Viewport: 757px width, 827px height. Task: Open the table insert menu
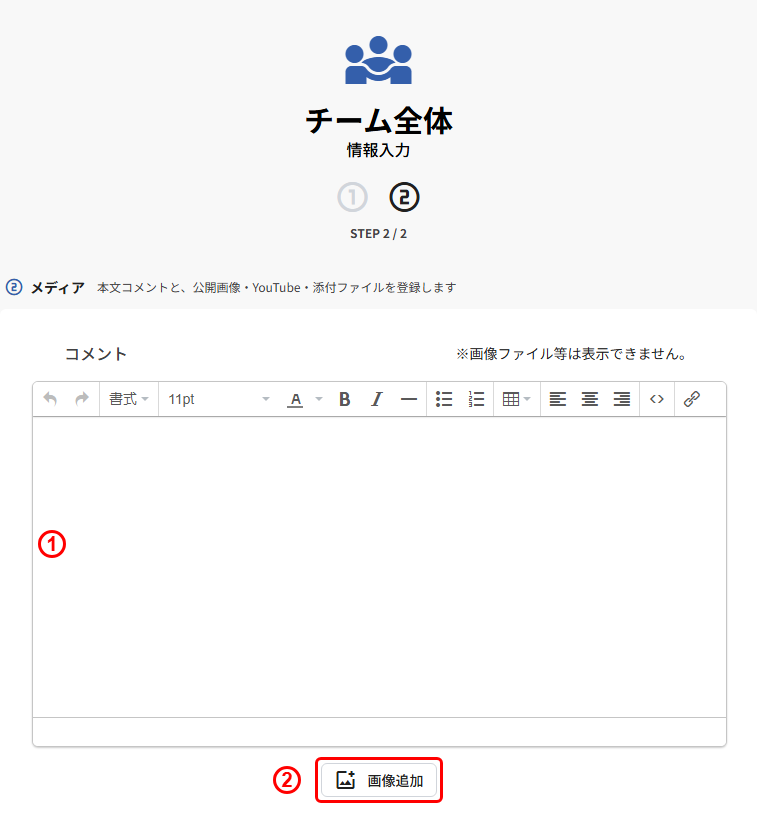click(516, 399)
